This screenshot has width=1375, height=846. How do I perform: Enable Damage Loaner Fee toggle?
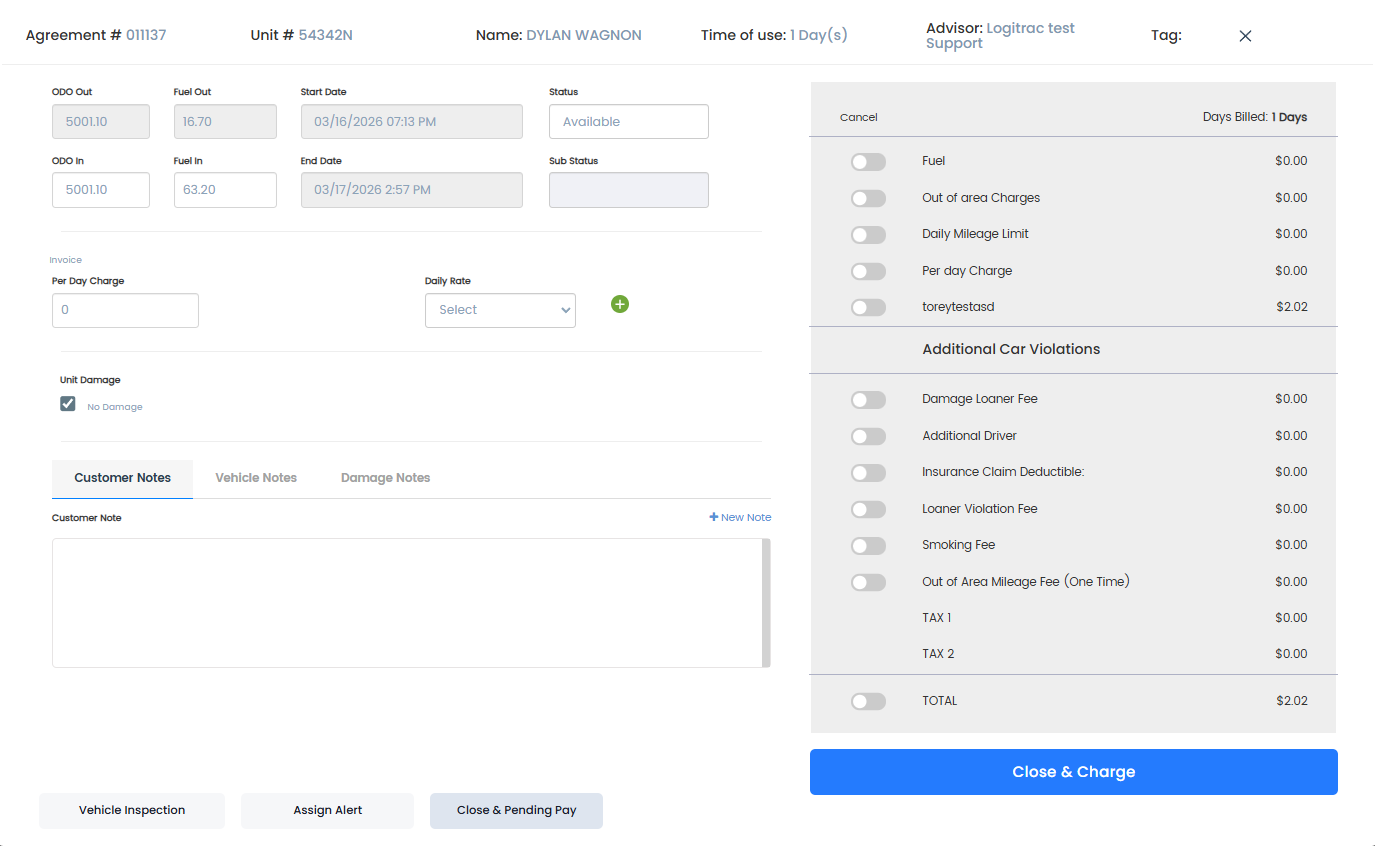click(x=868, y=400)
